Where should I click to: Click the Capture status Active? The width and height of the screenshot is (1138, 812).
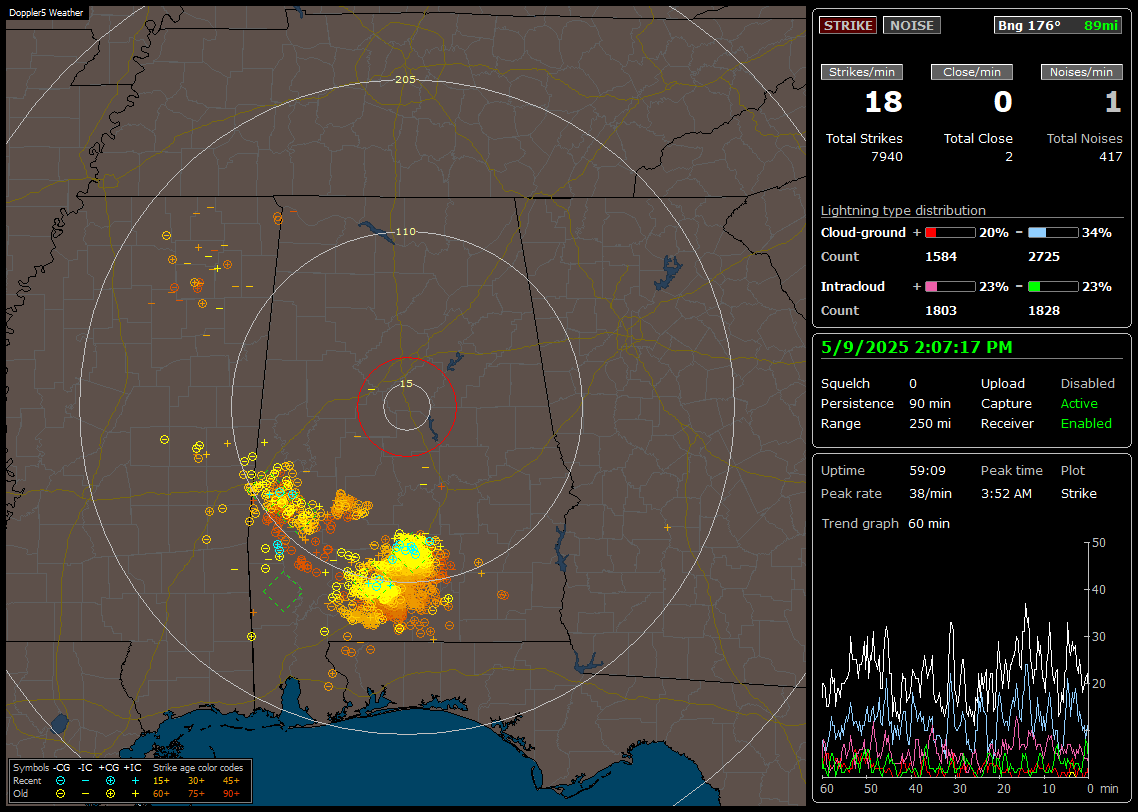point(1079,403)
